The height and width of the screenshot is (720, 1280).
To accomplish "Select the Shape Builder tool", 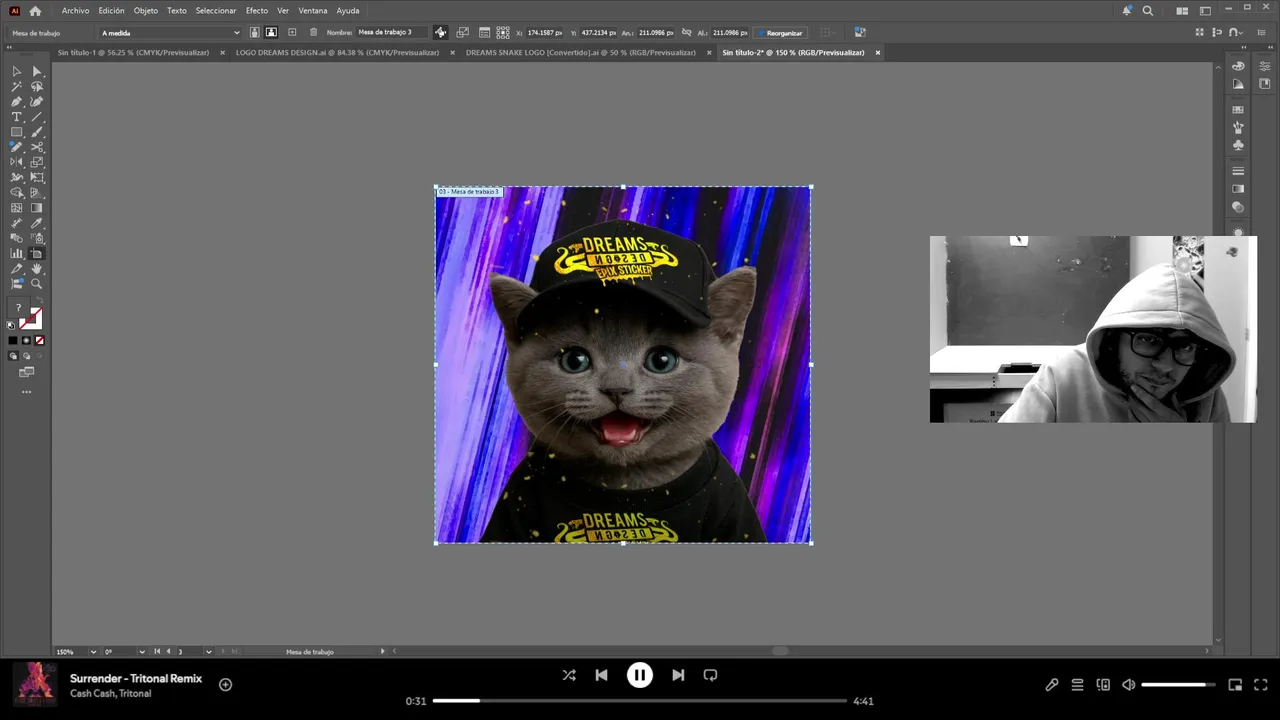I will pos(16,192).
